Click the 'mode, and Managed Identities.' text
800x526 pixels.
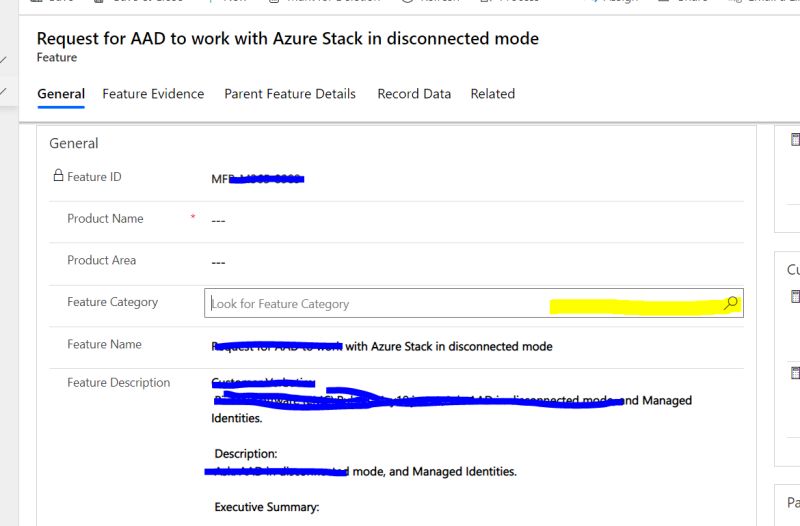click(x=434, y=471)
